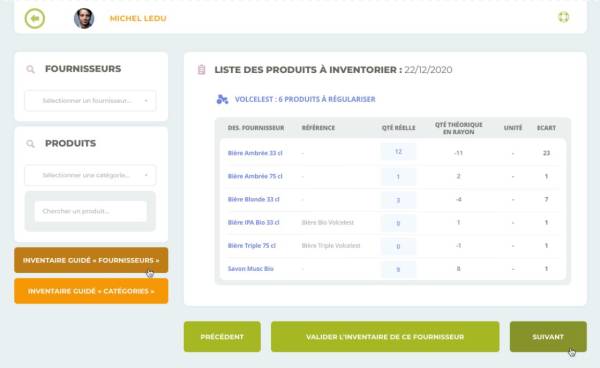The height and width of the screenshot is (368, 600).
Task: Open the Bière IPA Bio 33 cl product
Action: (x=253, y=222)
